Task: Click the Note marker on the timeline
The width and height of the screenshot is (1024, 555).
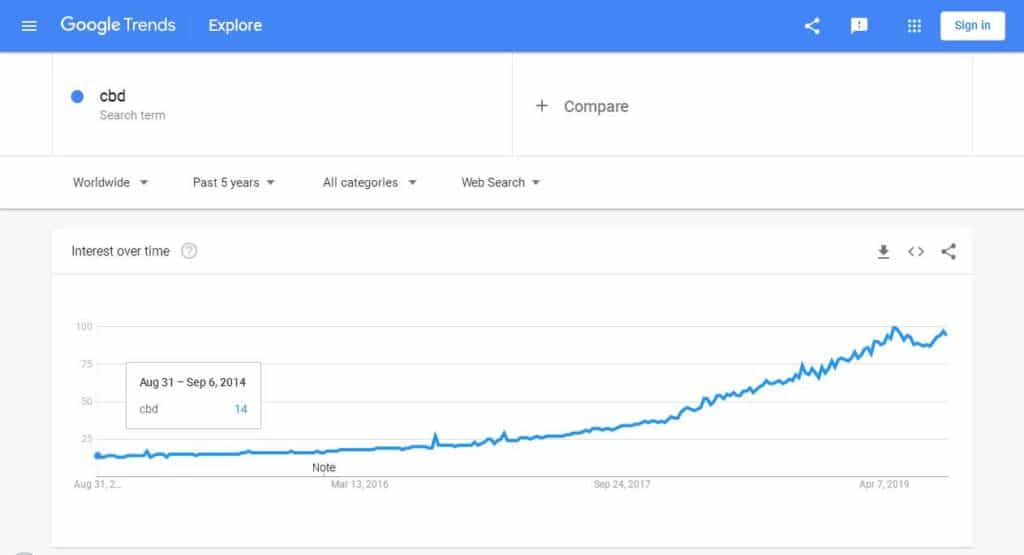Action: coord(323,468)
